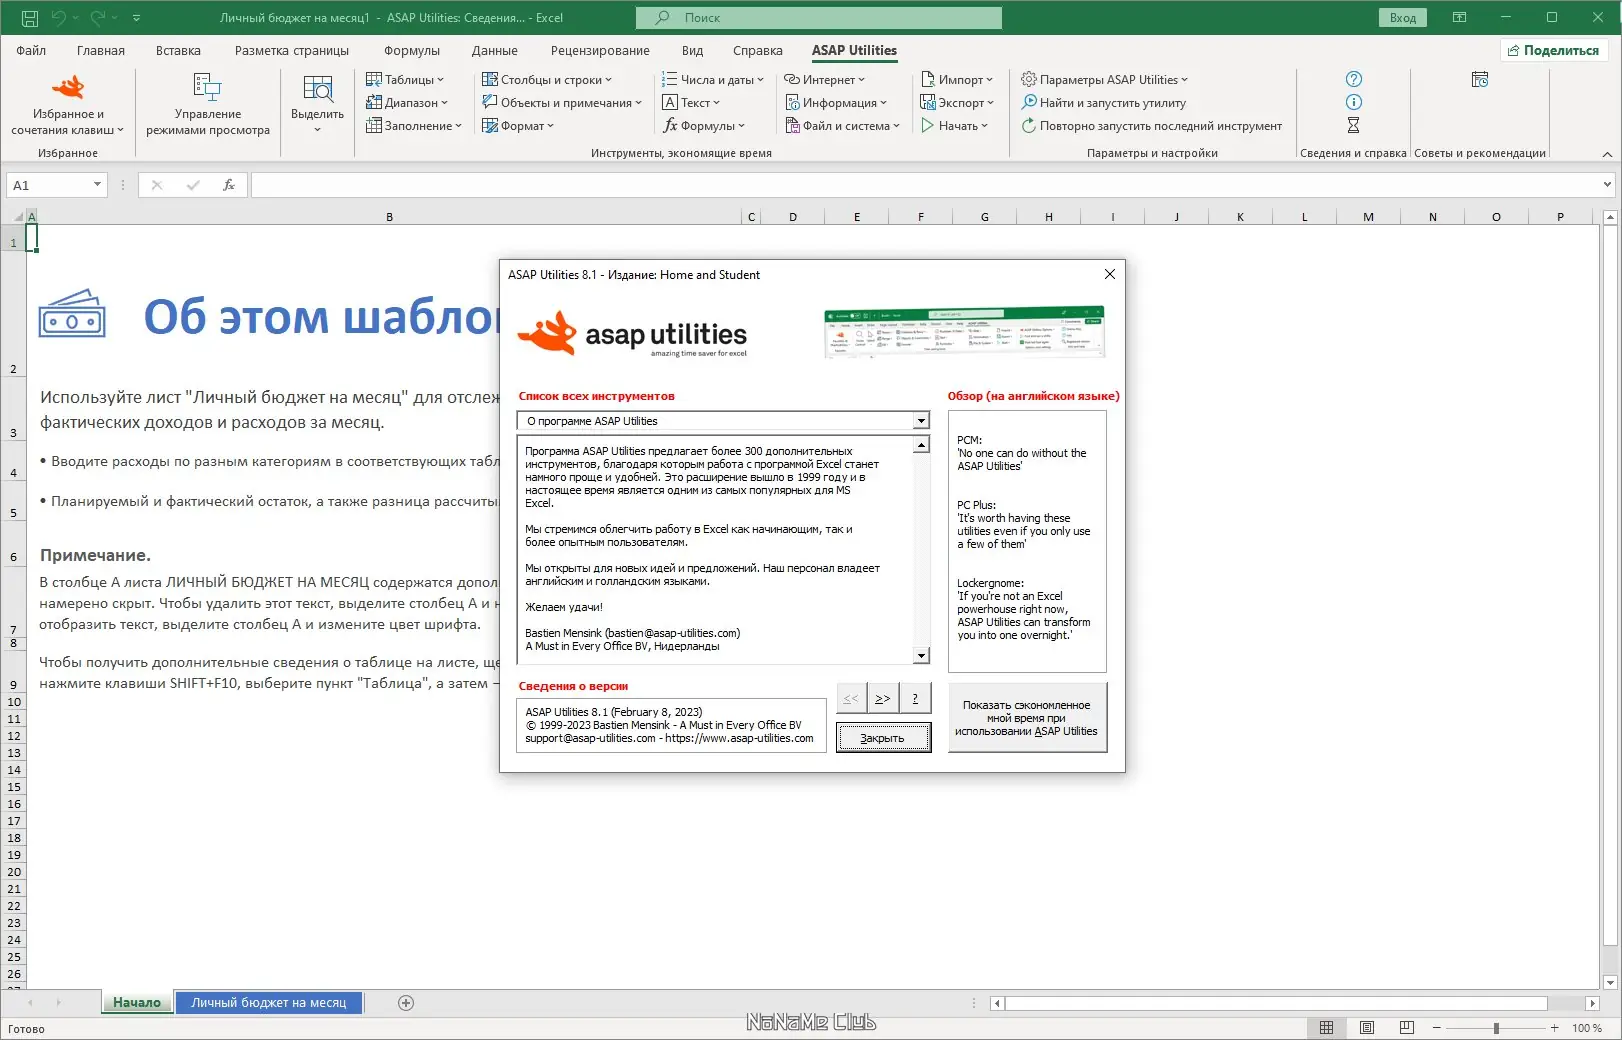This screenshot has height=1040, width=1622.
Task: Click the previous tool << button
Action: pyautogui.click(x=851, y=698)
